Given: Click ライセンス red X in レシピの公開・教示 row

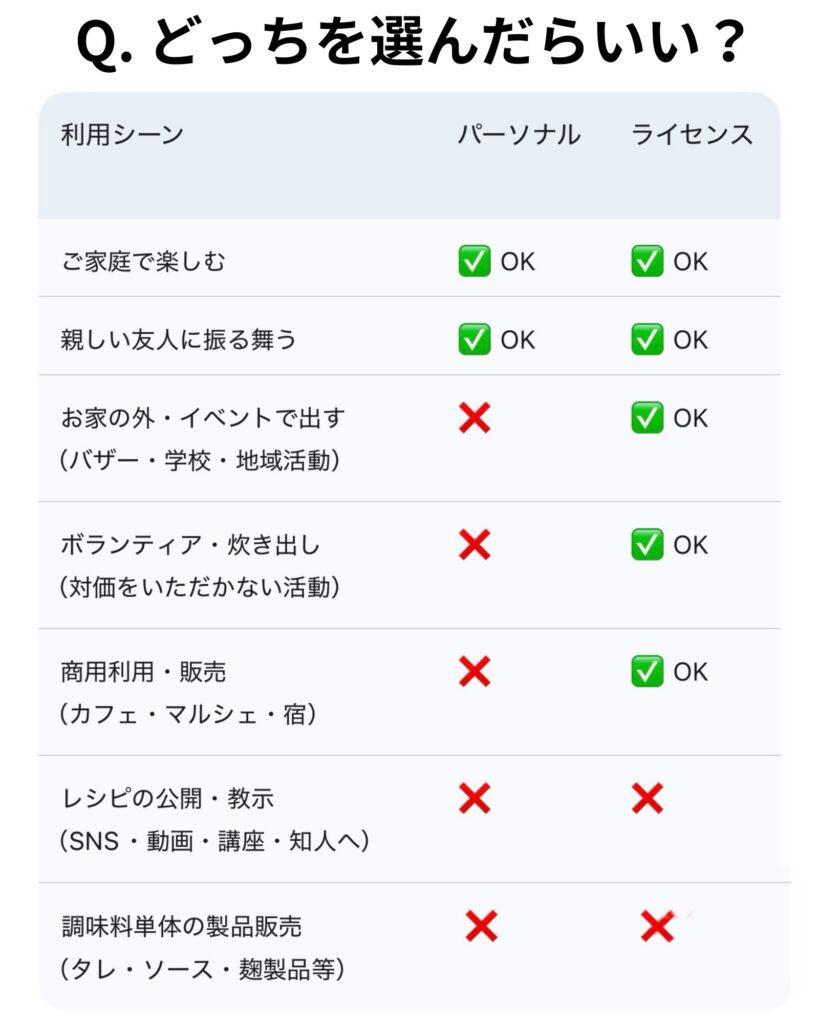Looking at the screenshot, I should tap(647, 798).
